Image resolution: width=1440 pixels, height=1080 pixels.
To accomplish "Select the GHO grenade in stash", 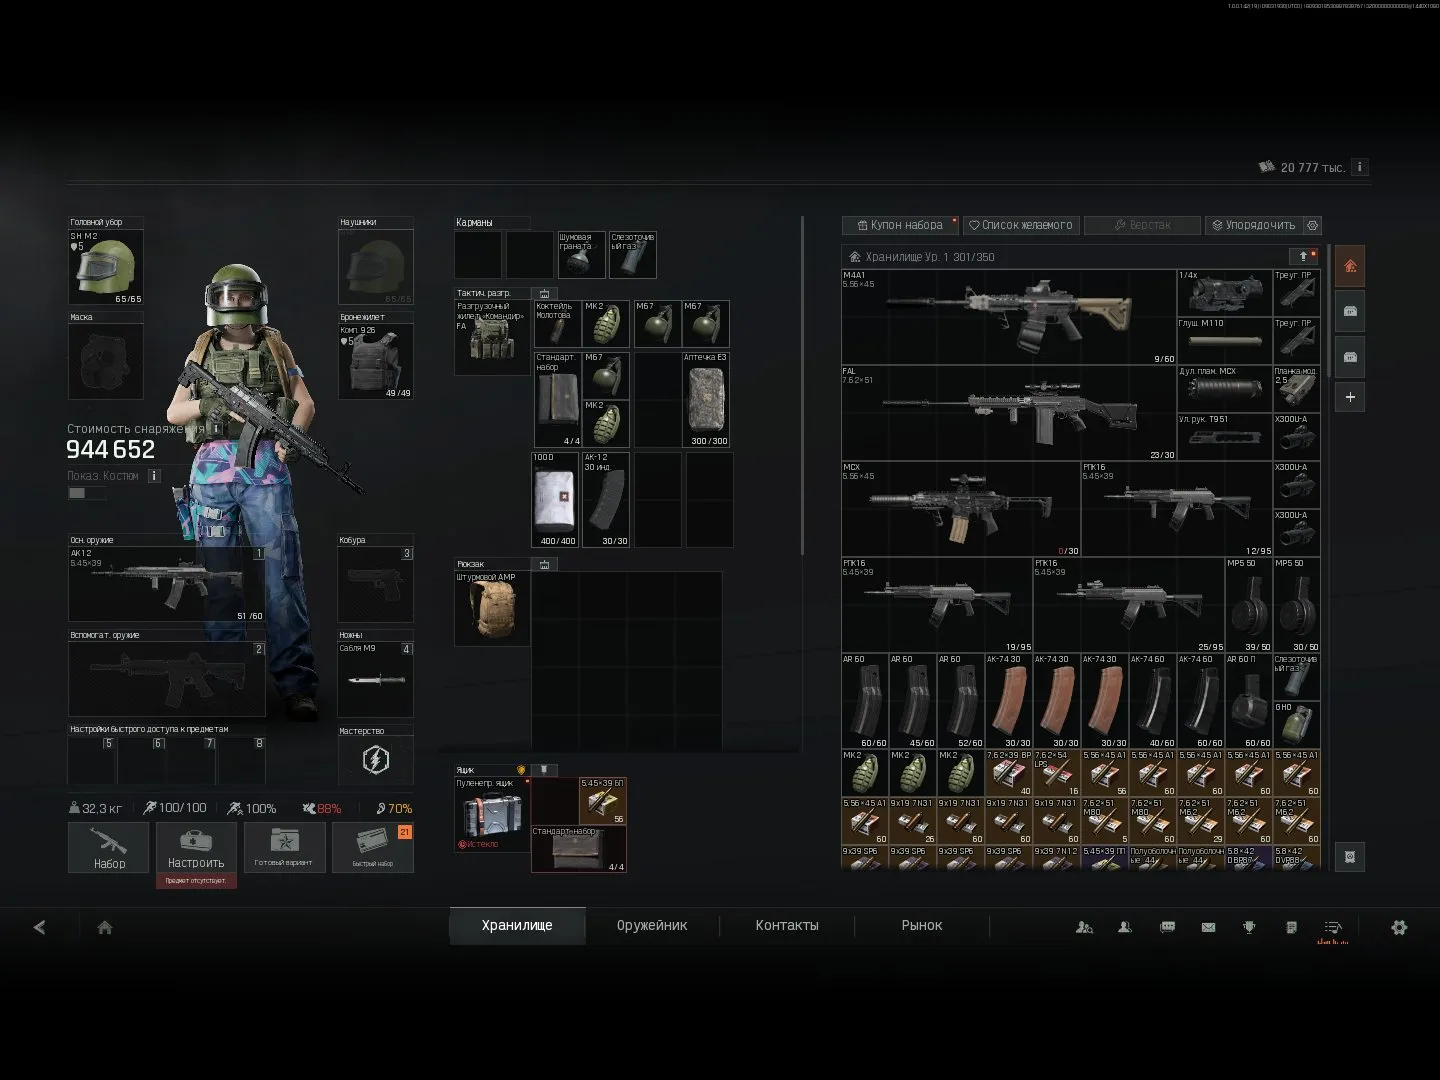I will pos(1296,725).
